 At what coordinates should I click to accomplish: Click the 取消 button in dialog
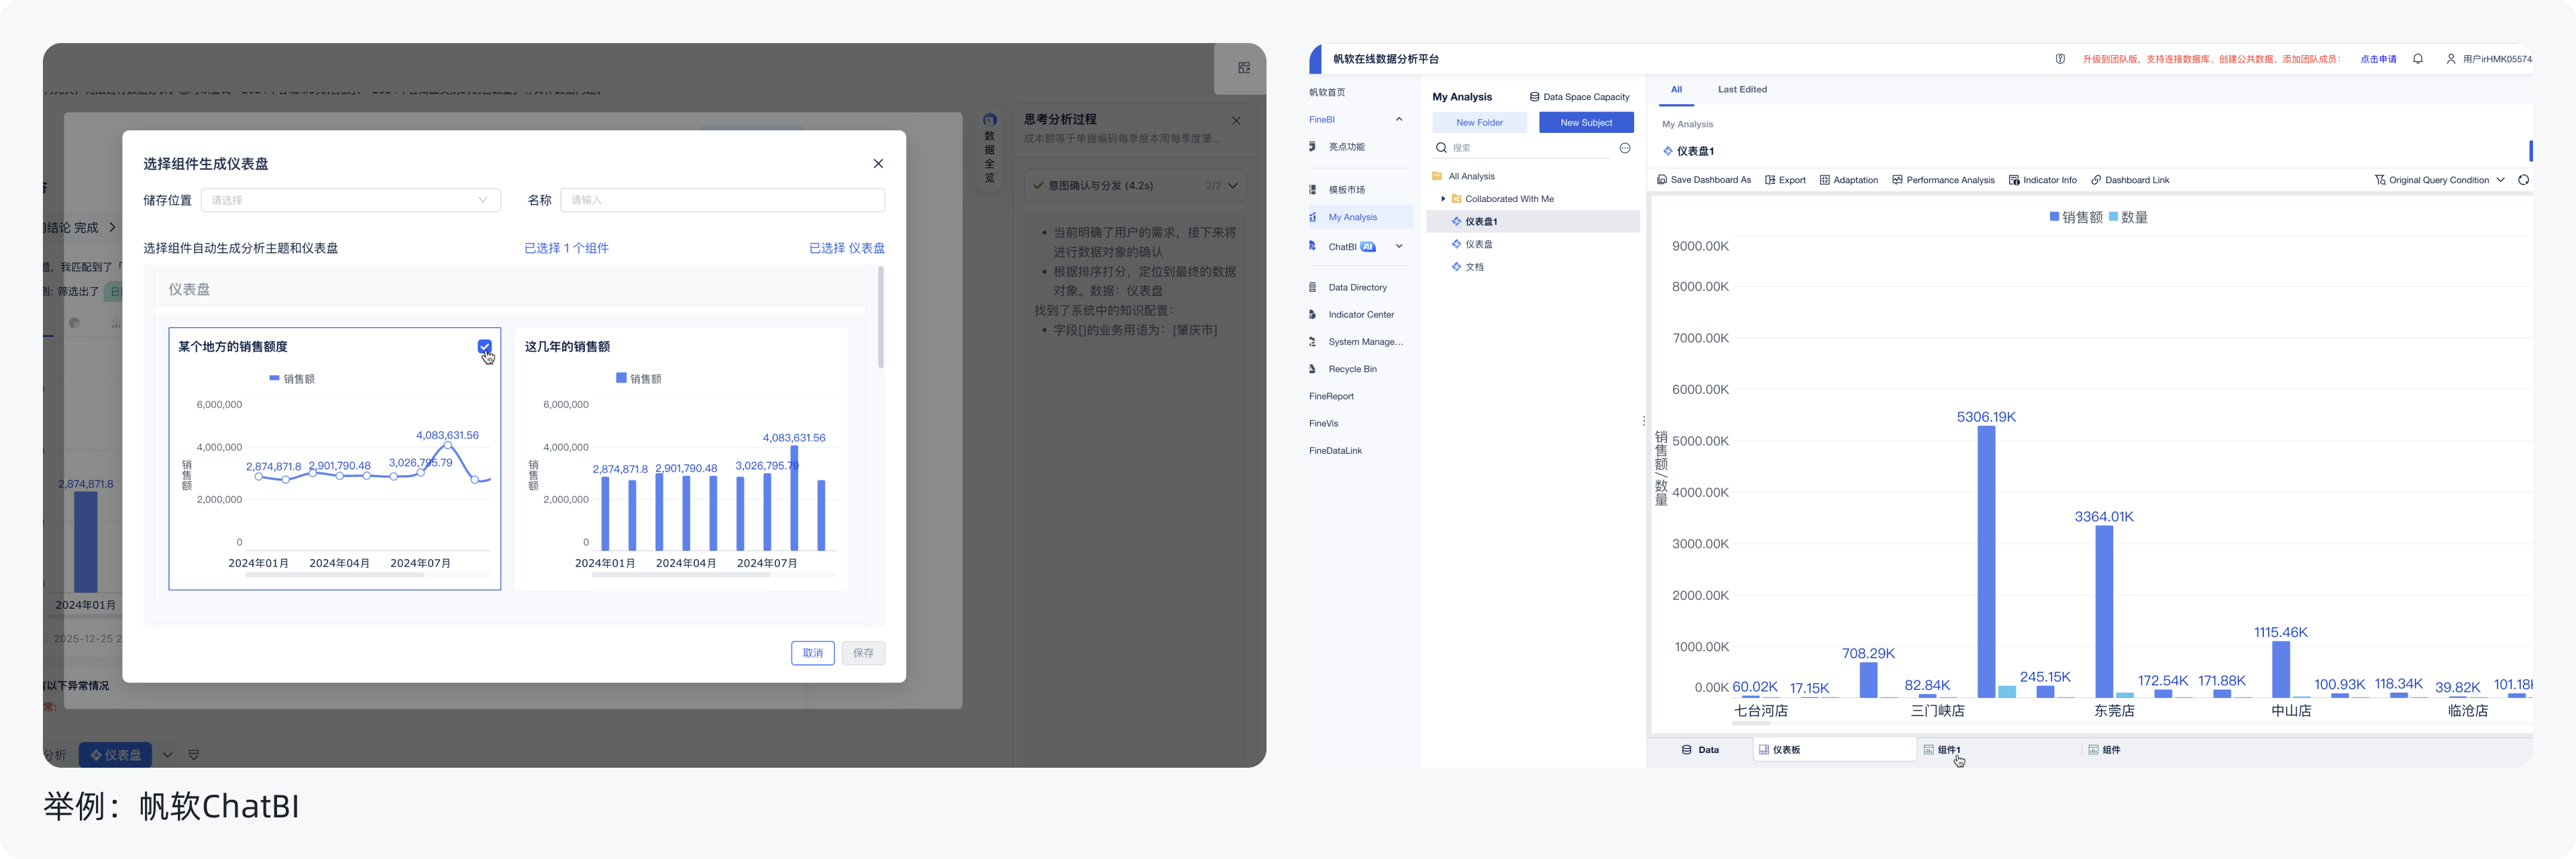click(812, 653)
